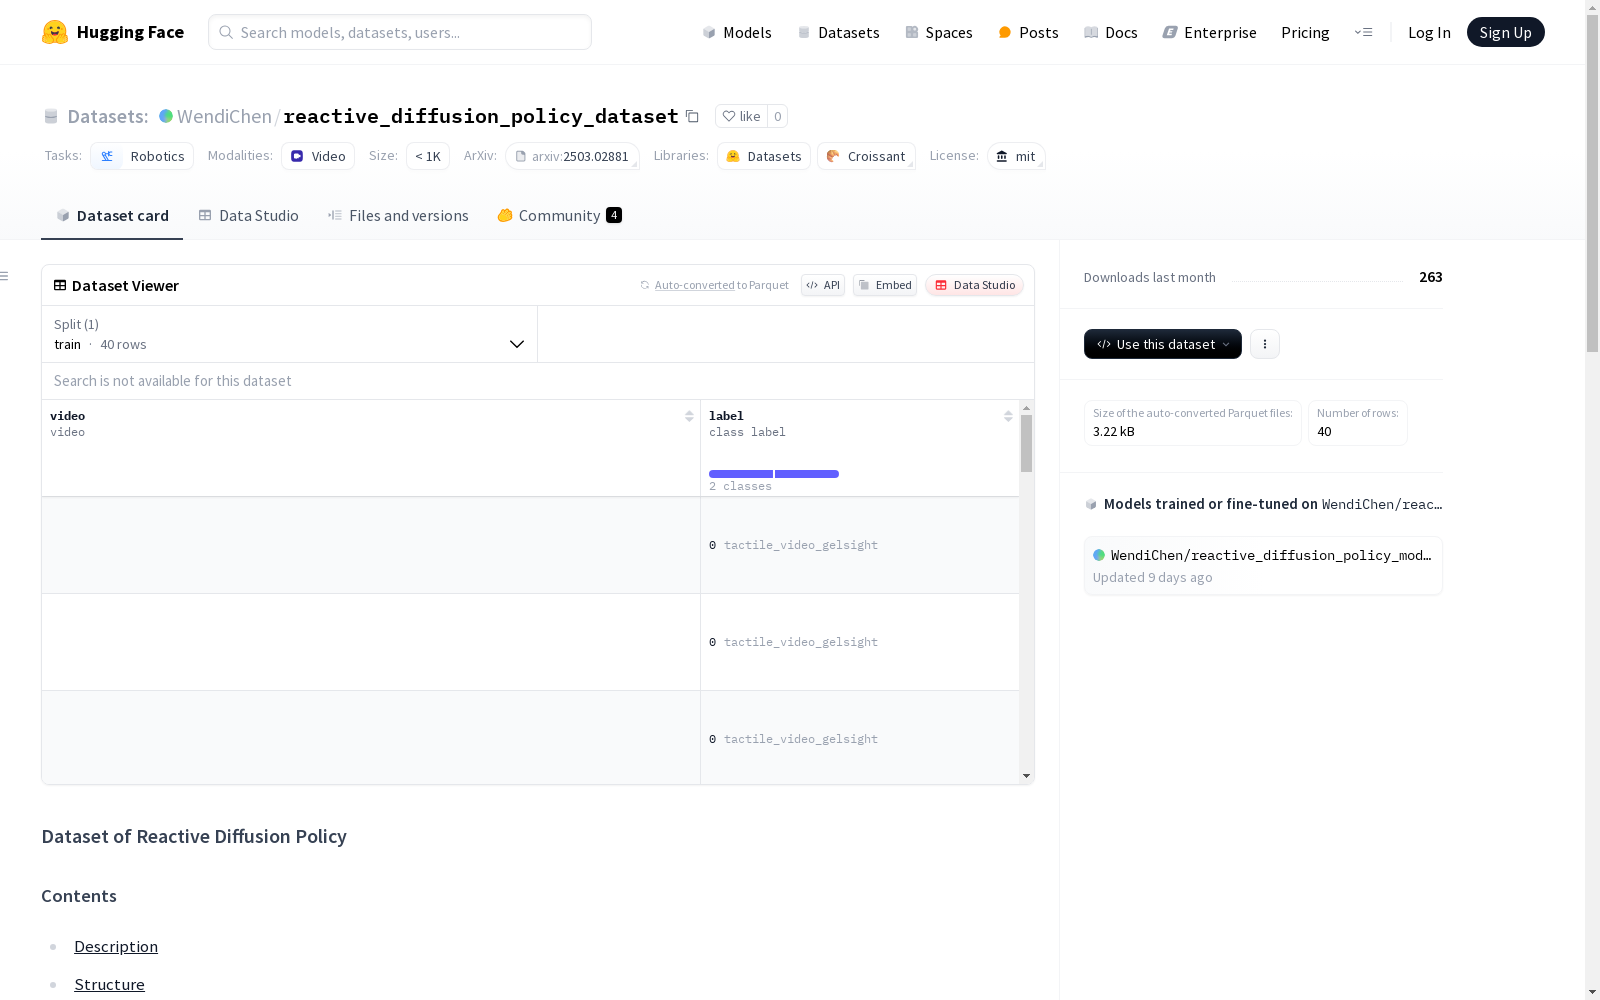Viewport: 1600px width, 1000px height.
Task: Open the arxiv:2503.02881 paper tag
Action: [572, 156]
